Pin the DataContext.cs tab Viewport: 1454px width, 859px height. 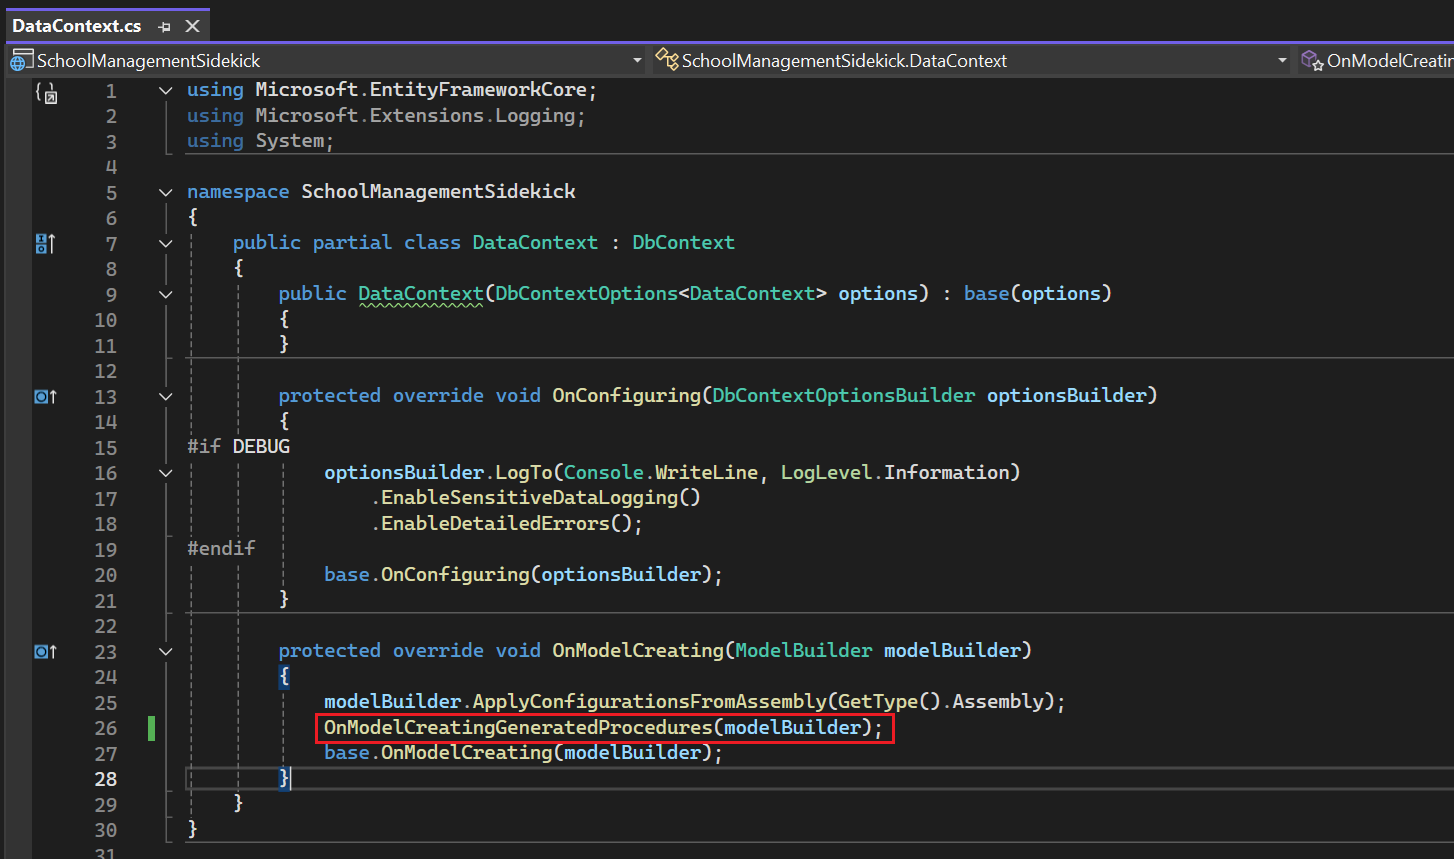pyautogui.click(x=165, y=27)
